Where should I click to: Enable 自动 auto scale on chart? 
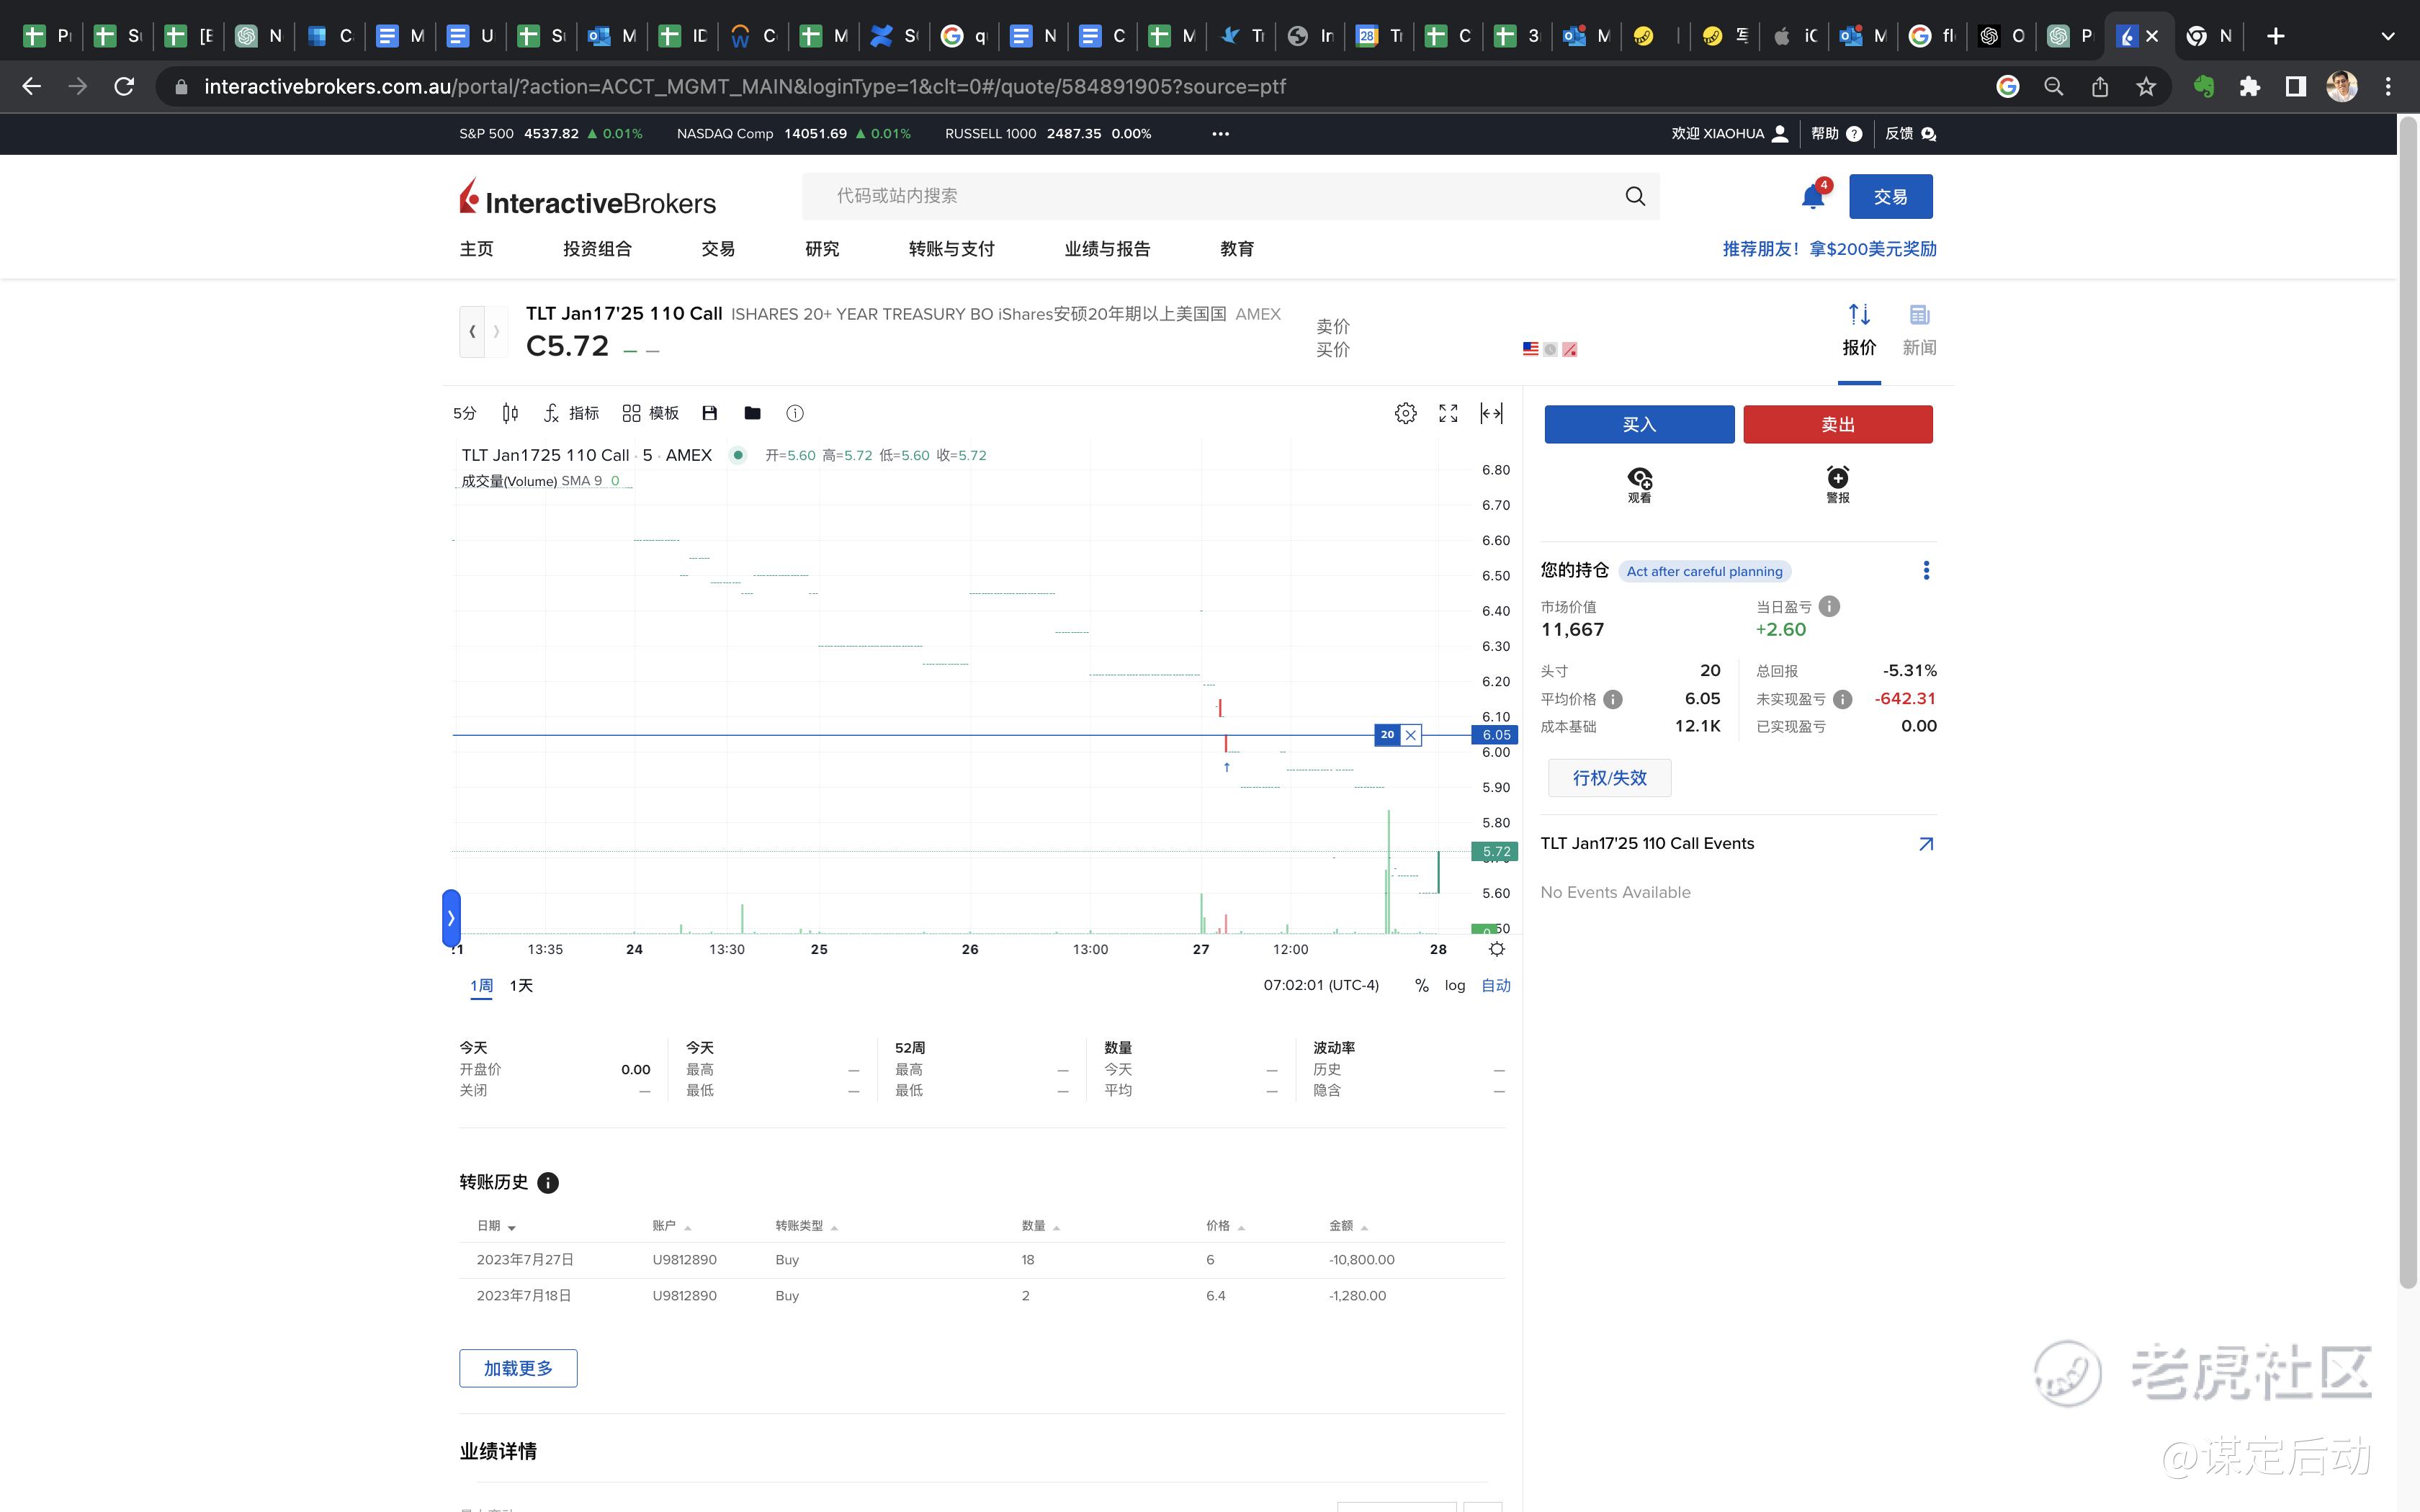[1495, 985]
